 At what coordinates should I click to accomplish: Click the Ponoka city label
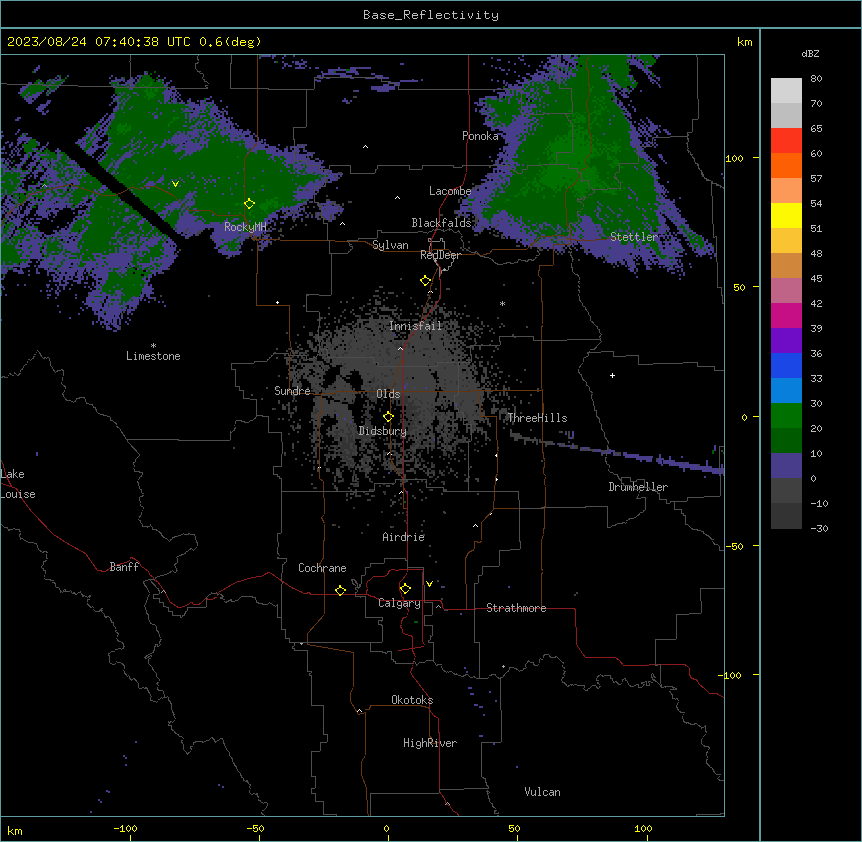click(x=480, y=136)
